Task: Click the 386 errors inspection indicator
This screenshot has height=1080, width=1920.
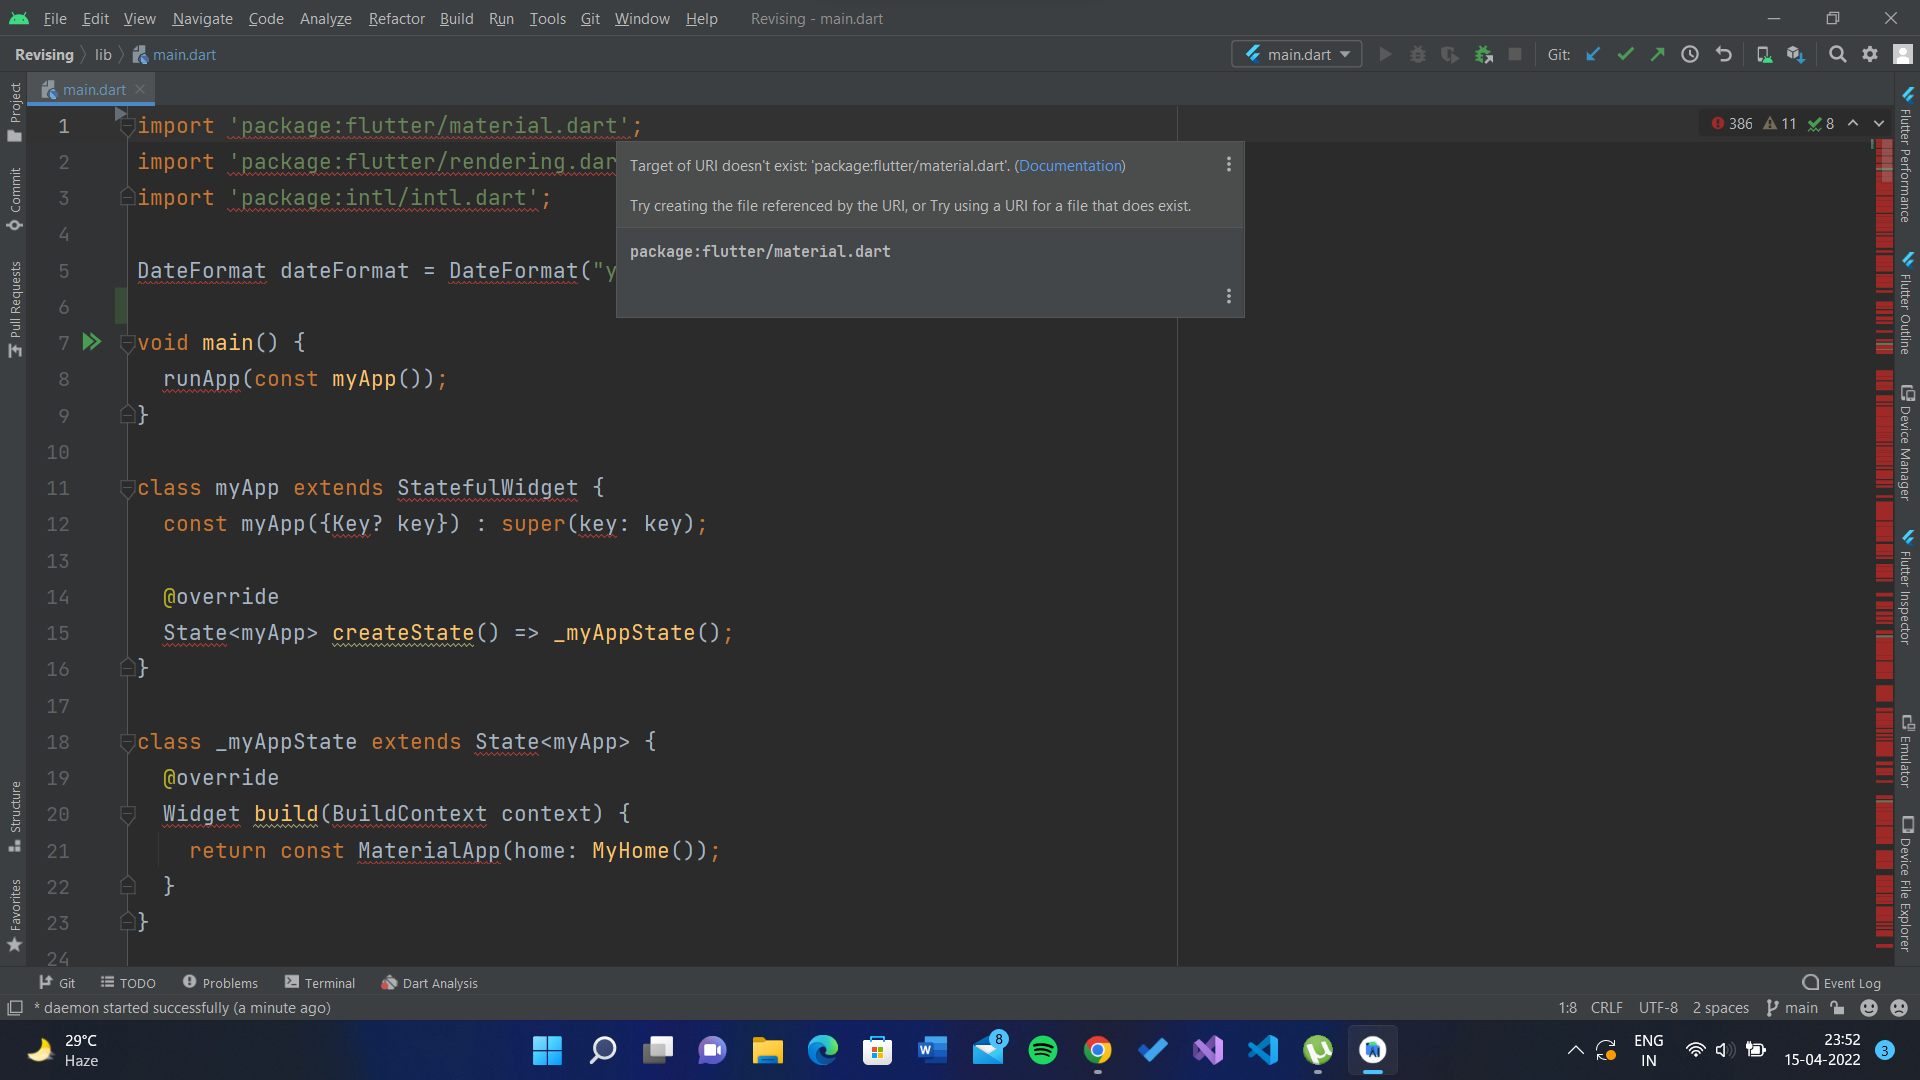Action: [1732, 123]
